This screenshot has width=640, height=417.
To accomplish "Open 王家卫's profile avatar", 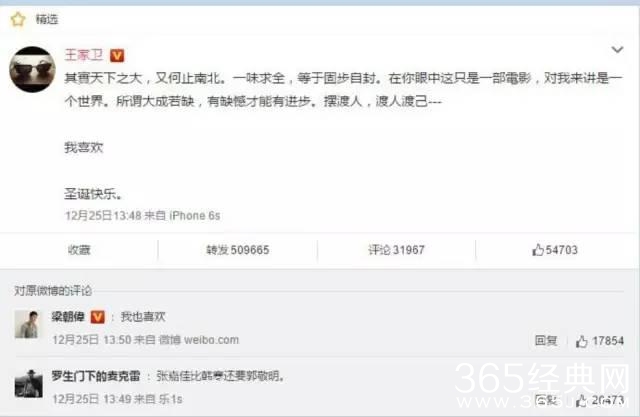I will [x=33, y=69].
